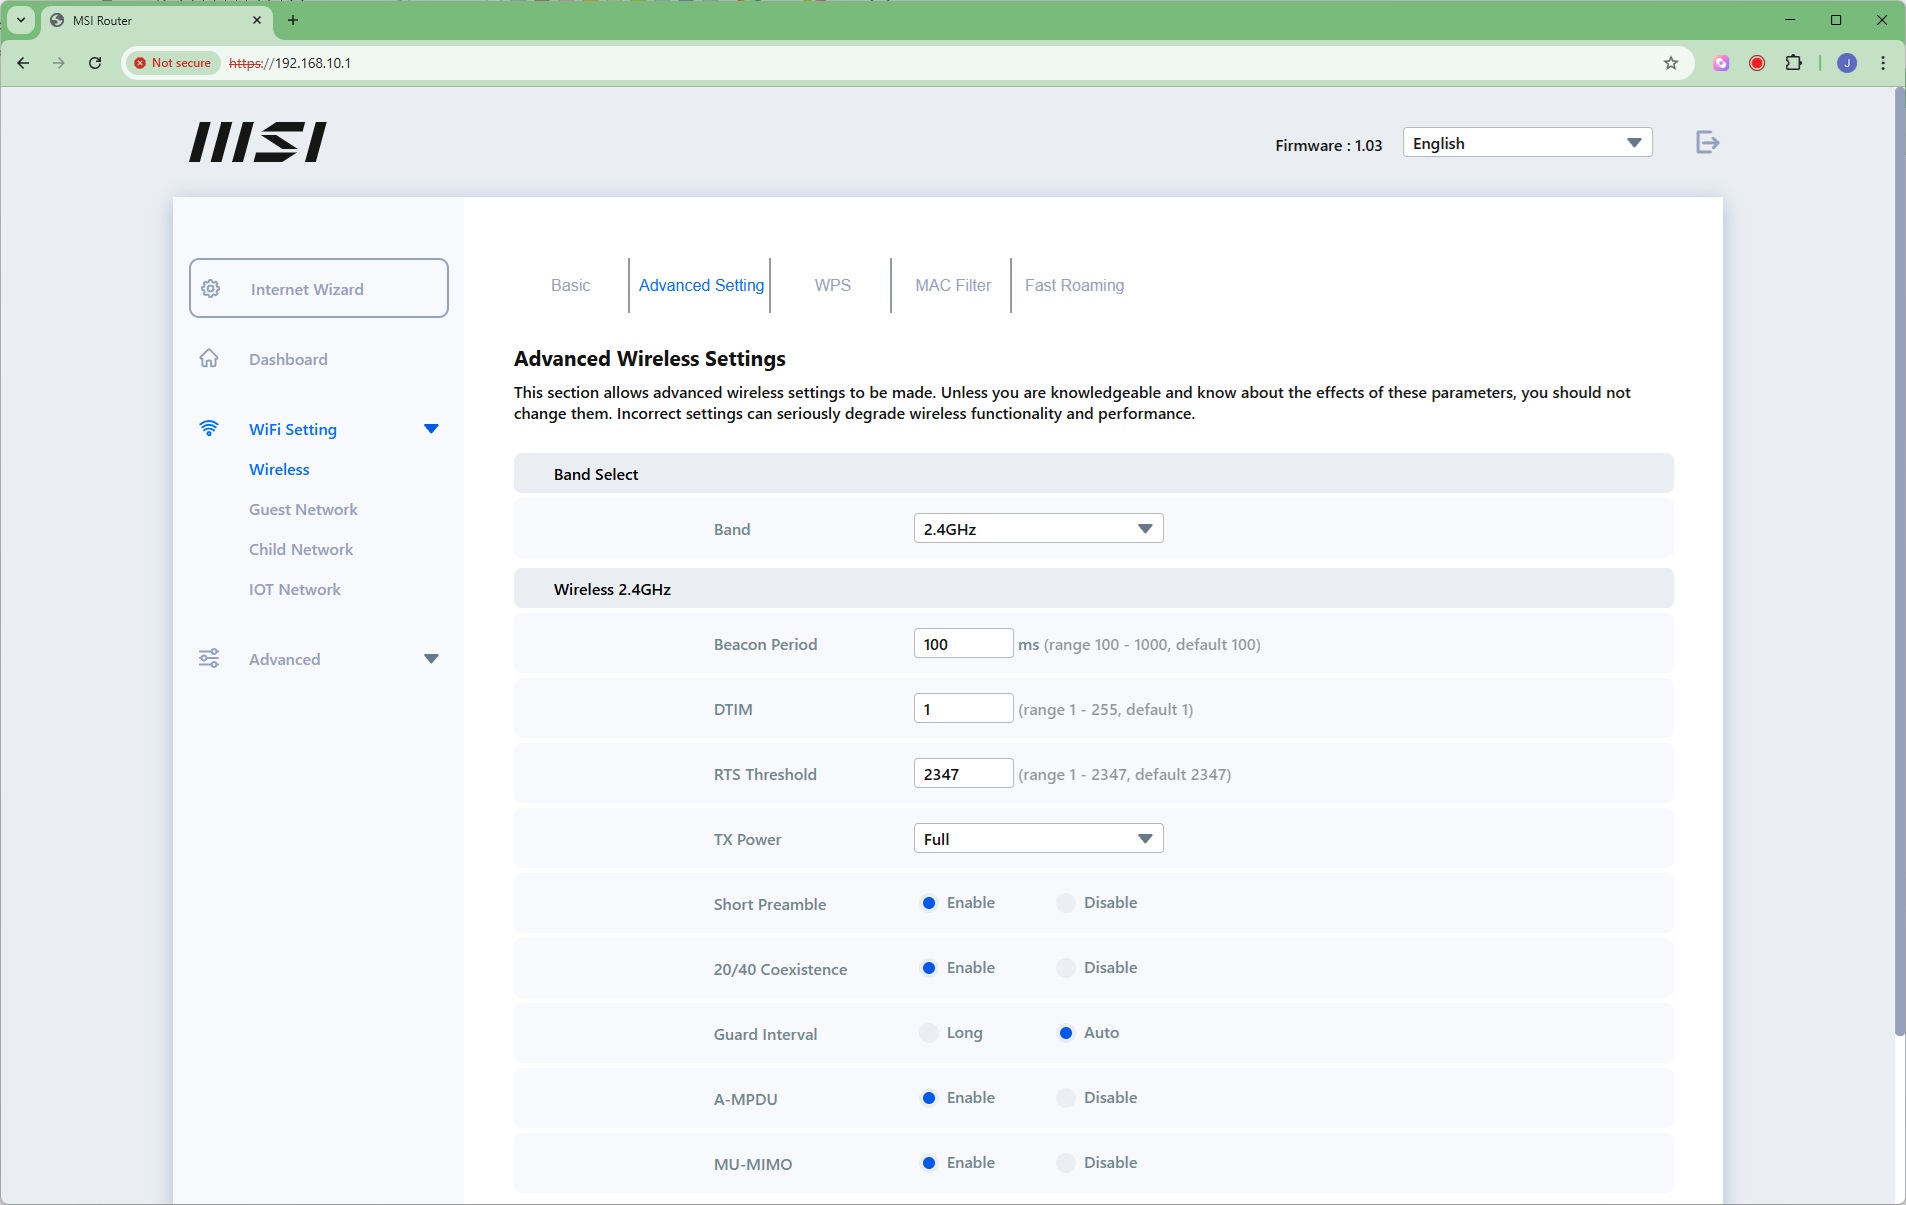The image size is (1906, 1205).
Task: Open the Guest Network page
Action: tap(303, 510)
